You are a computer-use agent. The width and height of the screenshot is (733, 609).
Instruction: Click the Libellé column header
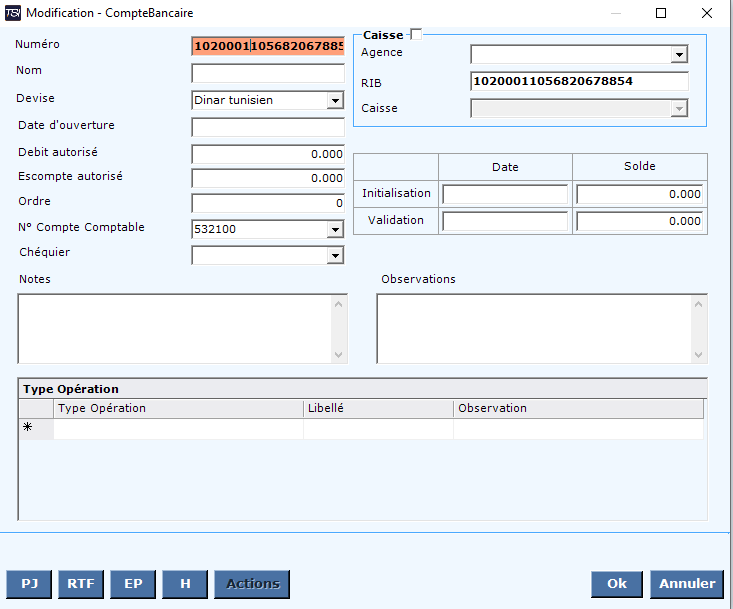378,408
